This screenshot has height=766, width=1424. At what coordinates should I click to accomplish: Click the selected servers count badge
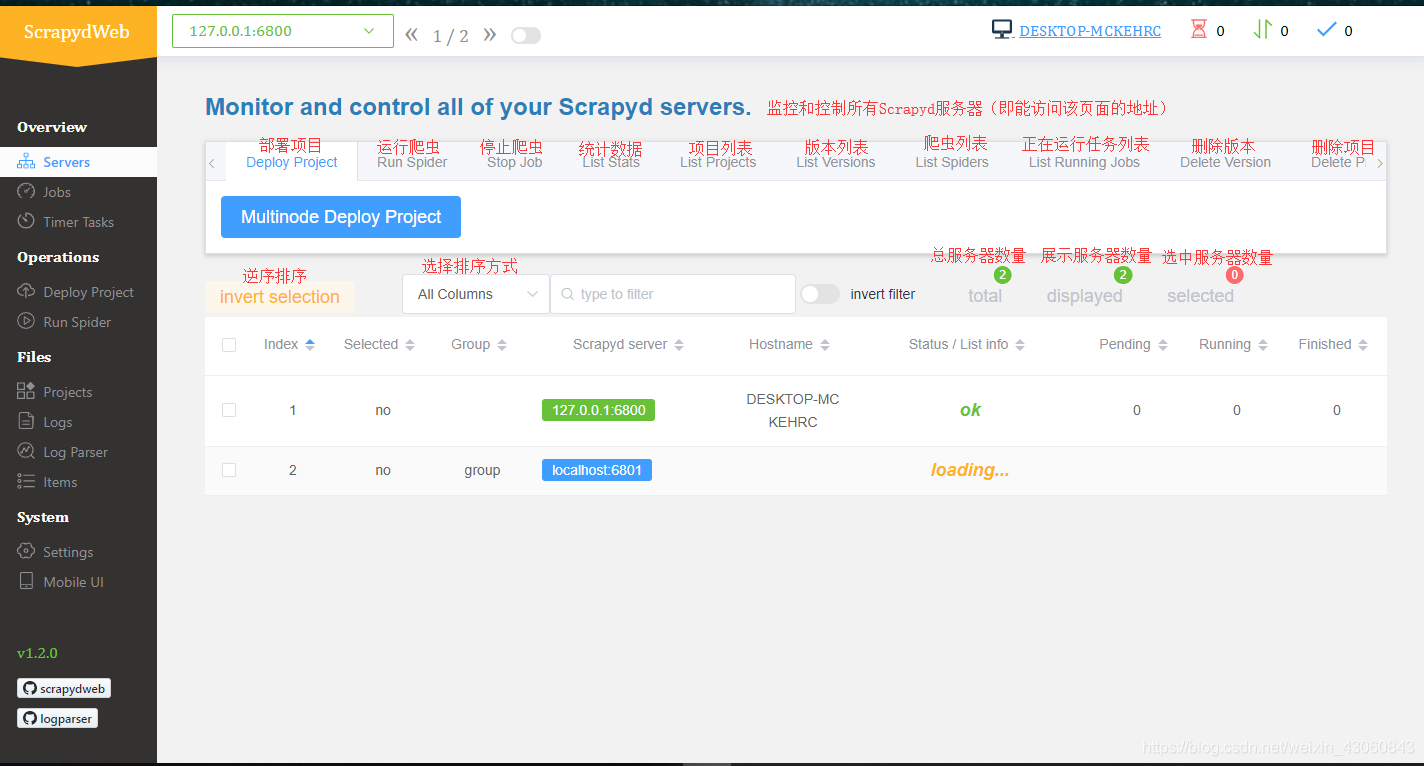pyautogui.click(x=1235, y=275)
